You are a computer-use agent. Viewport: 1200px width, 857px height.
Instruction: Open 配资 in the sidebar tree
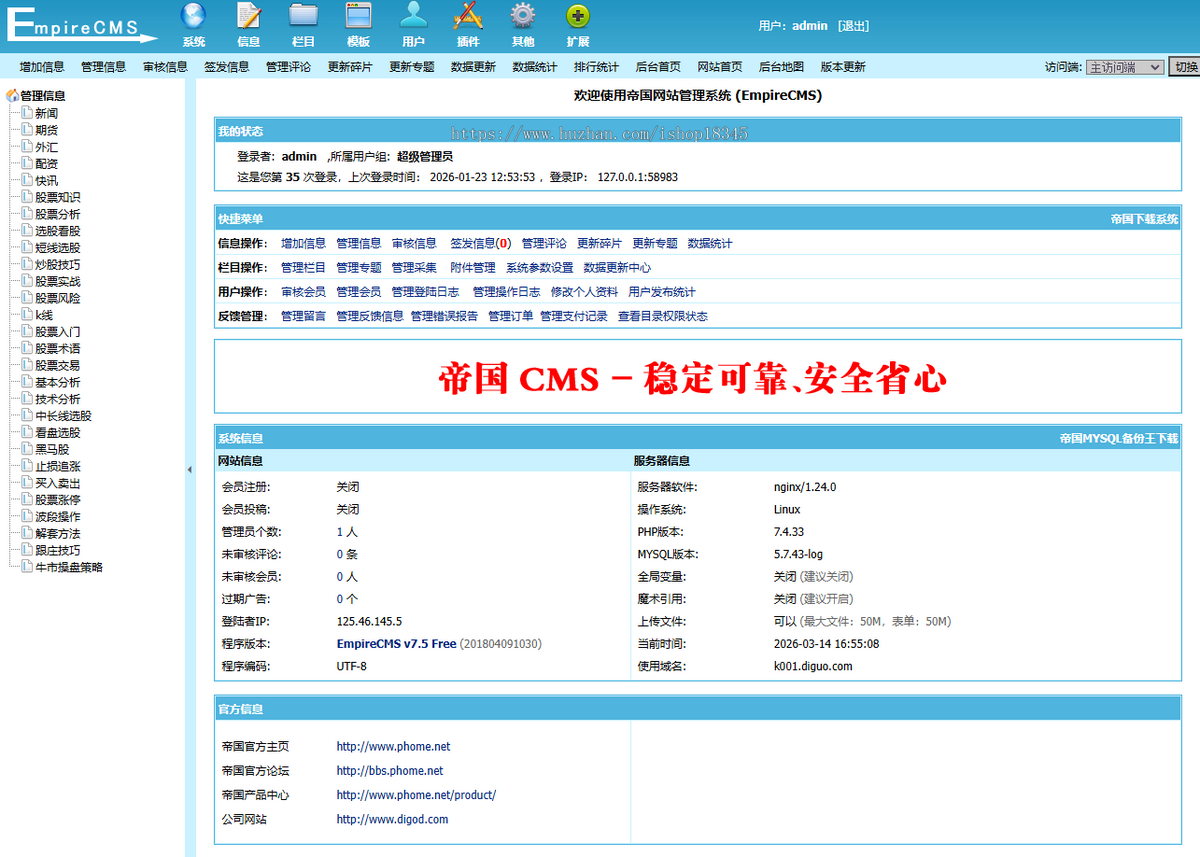47,164
